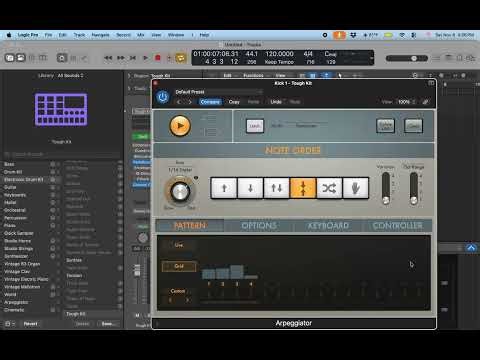Open the Default Preset dropdown
This screenshot has height=360, width=480.
pos(218,92)
